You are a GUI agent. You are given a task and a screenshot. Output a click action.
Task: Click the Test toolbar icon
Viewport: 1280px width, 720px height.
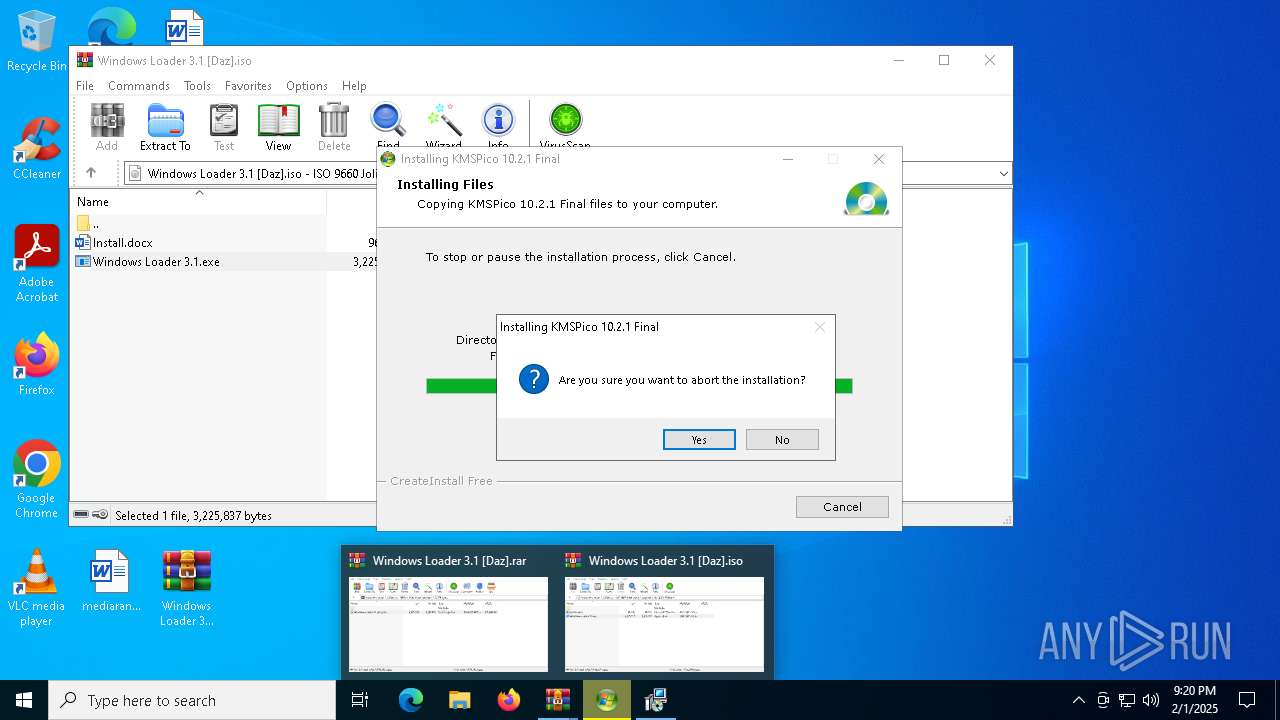224,127
